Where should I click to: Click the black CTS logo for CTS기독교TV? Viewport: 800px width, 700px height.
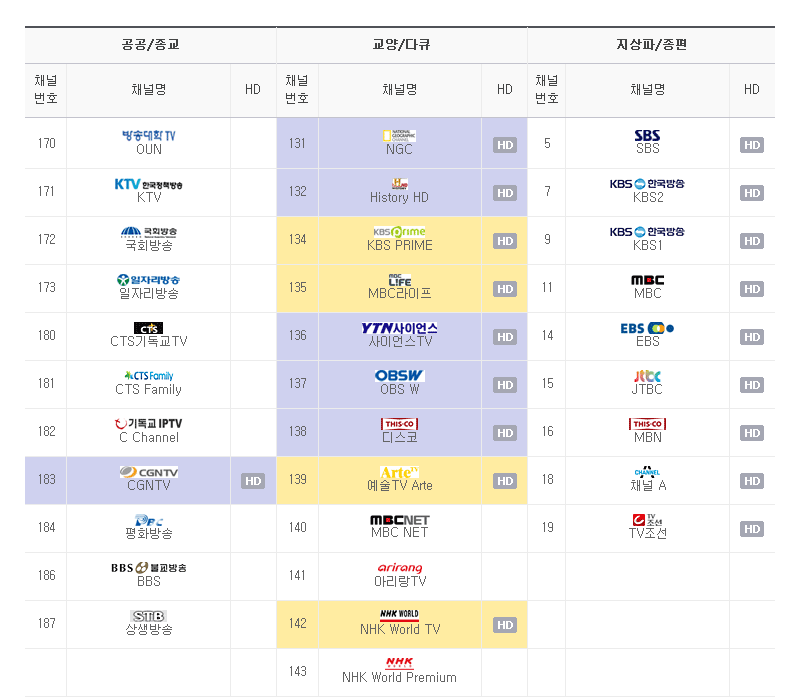pos(148,328)
